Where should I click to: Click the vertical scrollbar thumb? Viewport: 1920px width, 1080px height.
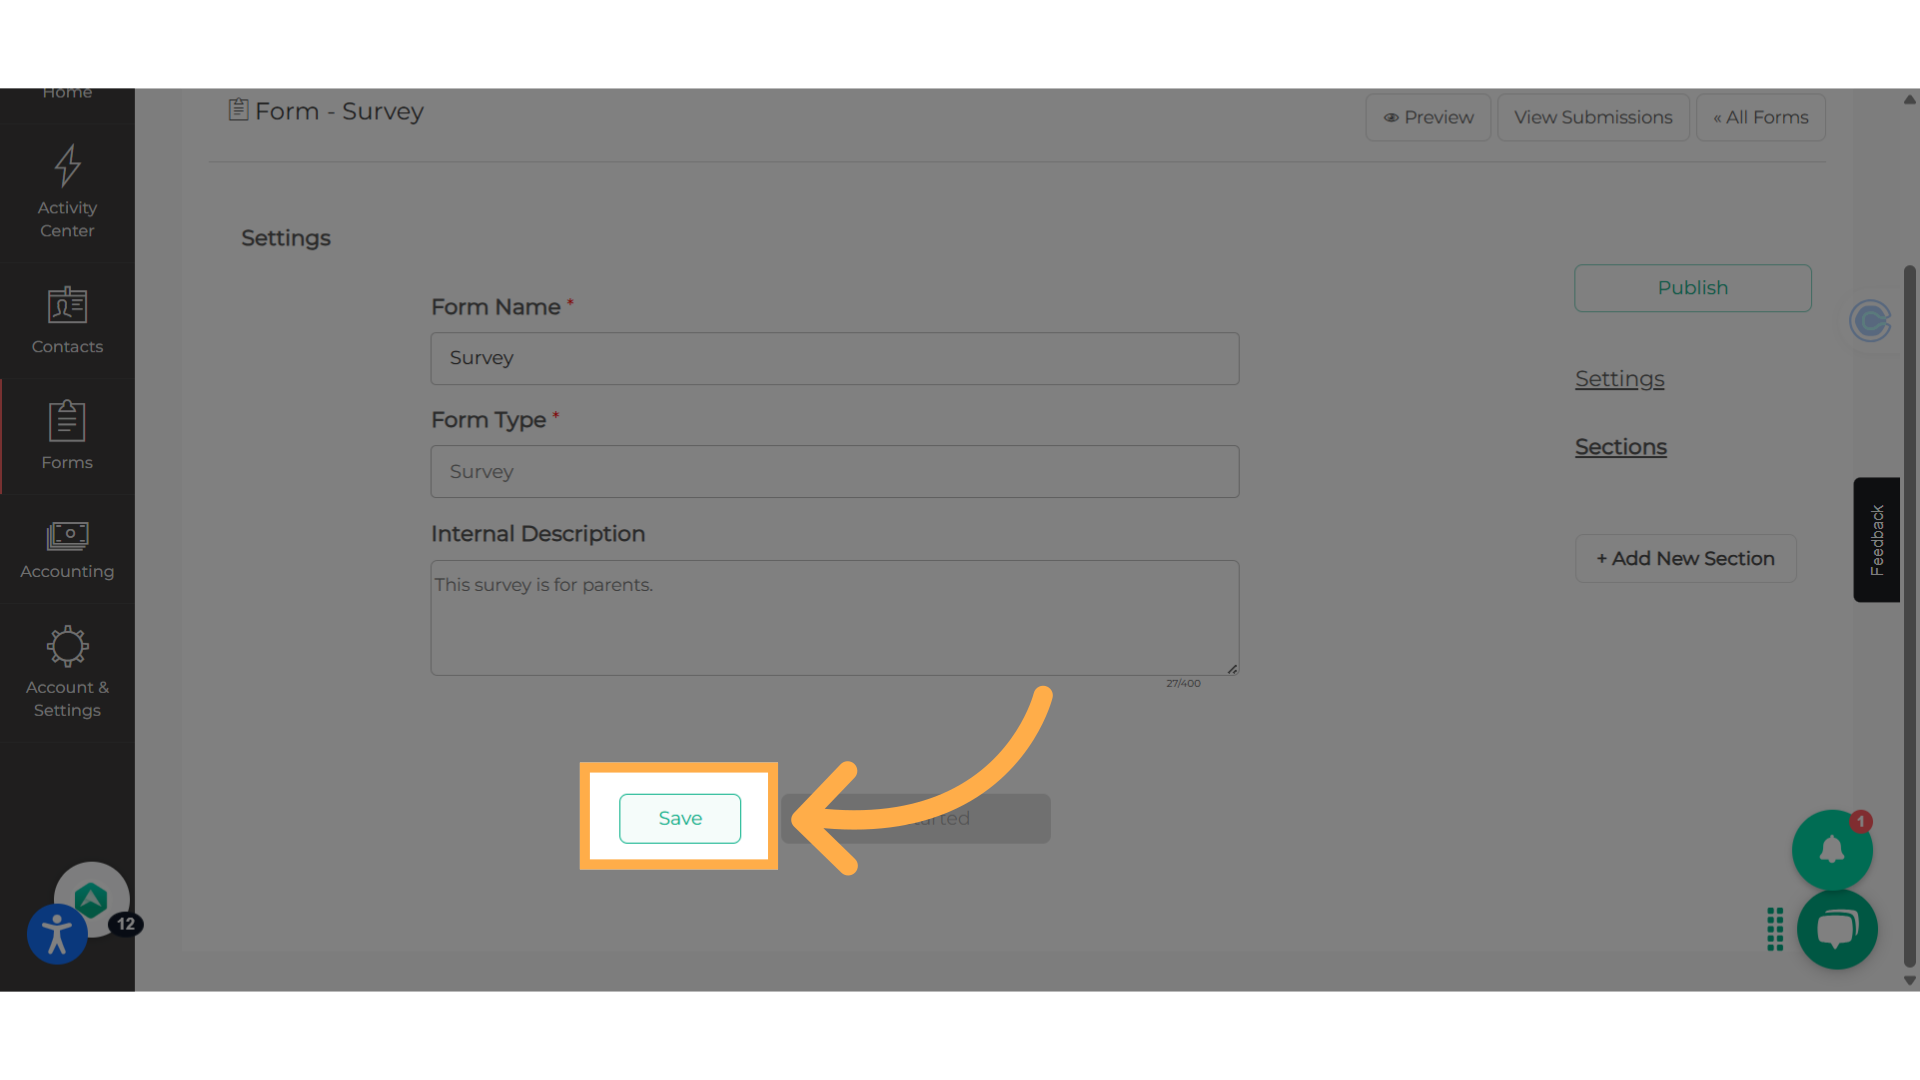tap(1910, 616)
